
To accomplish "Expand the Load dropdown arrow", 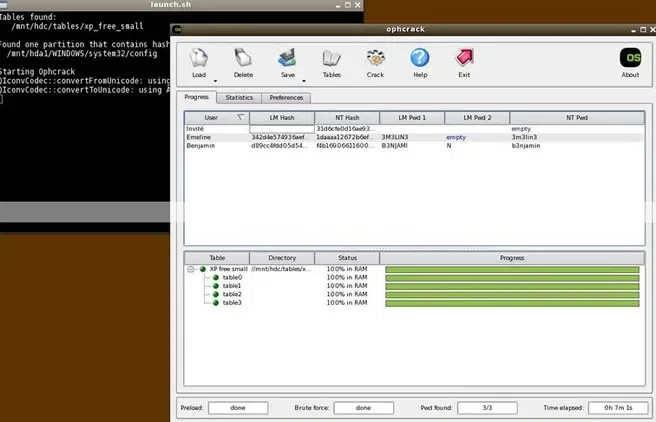I will [214, 82].
